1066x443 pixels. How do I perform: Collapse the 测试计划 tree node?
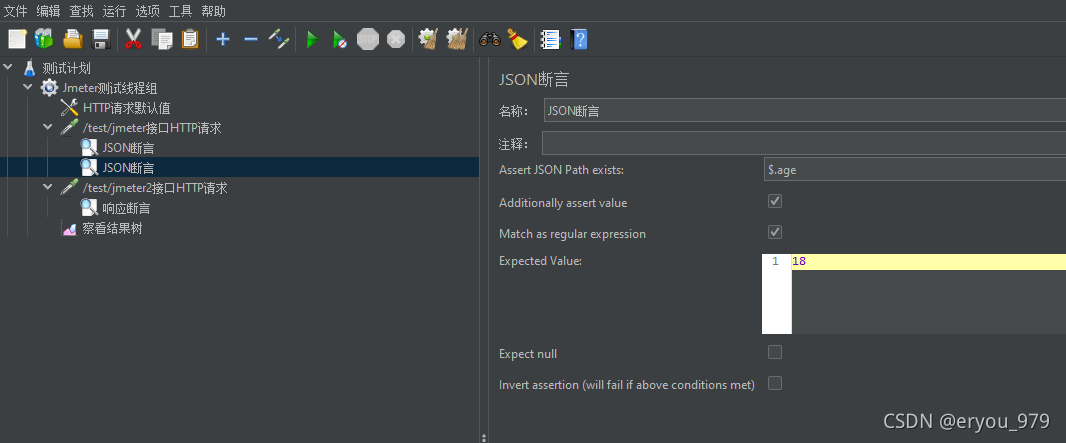7,67
